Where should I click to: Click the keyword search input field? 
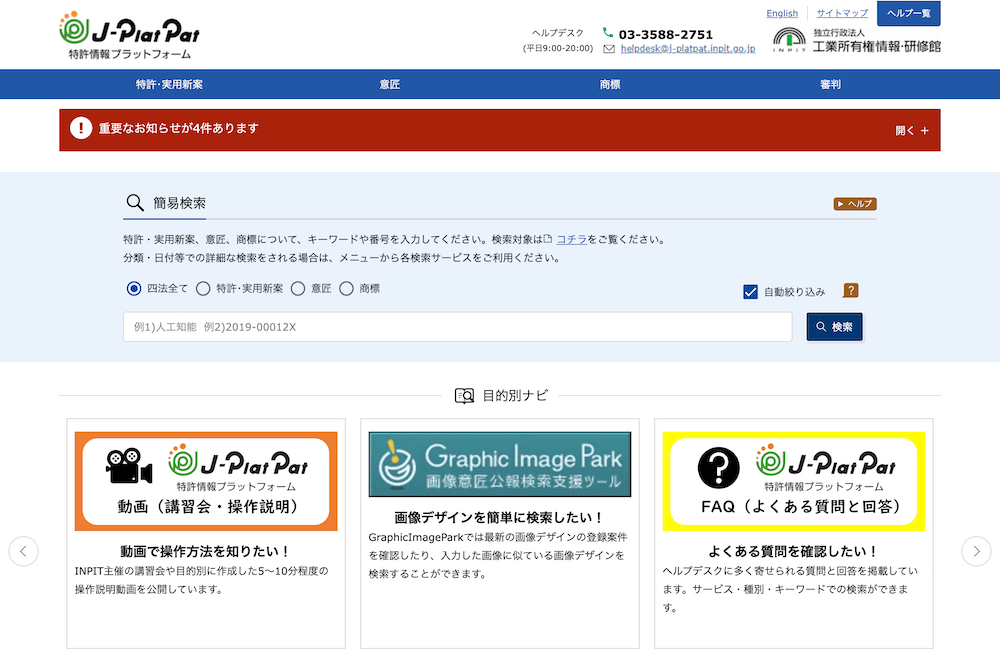coord(457,327)
